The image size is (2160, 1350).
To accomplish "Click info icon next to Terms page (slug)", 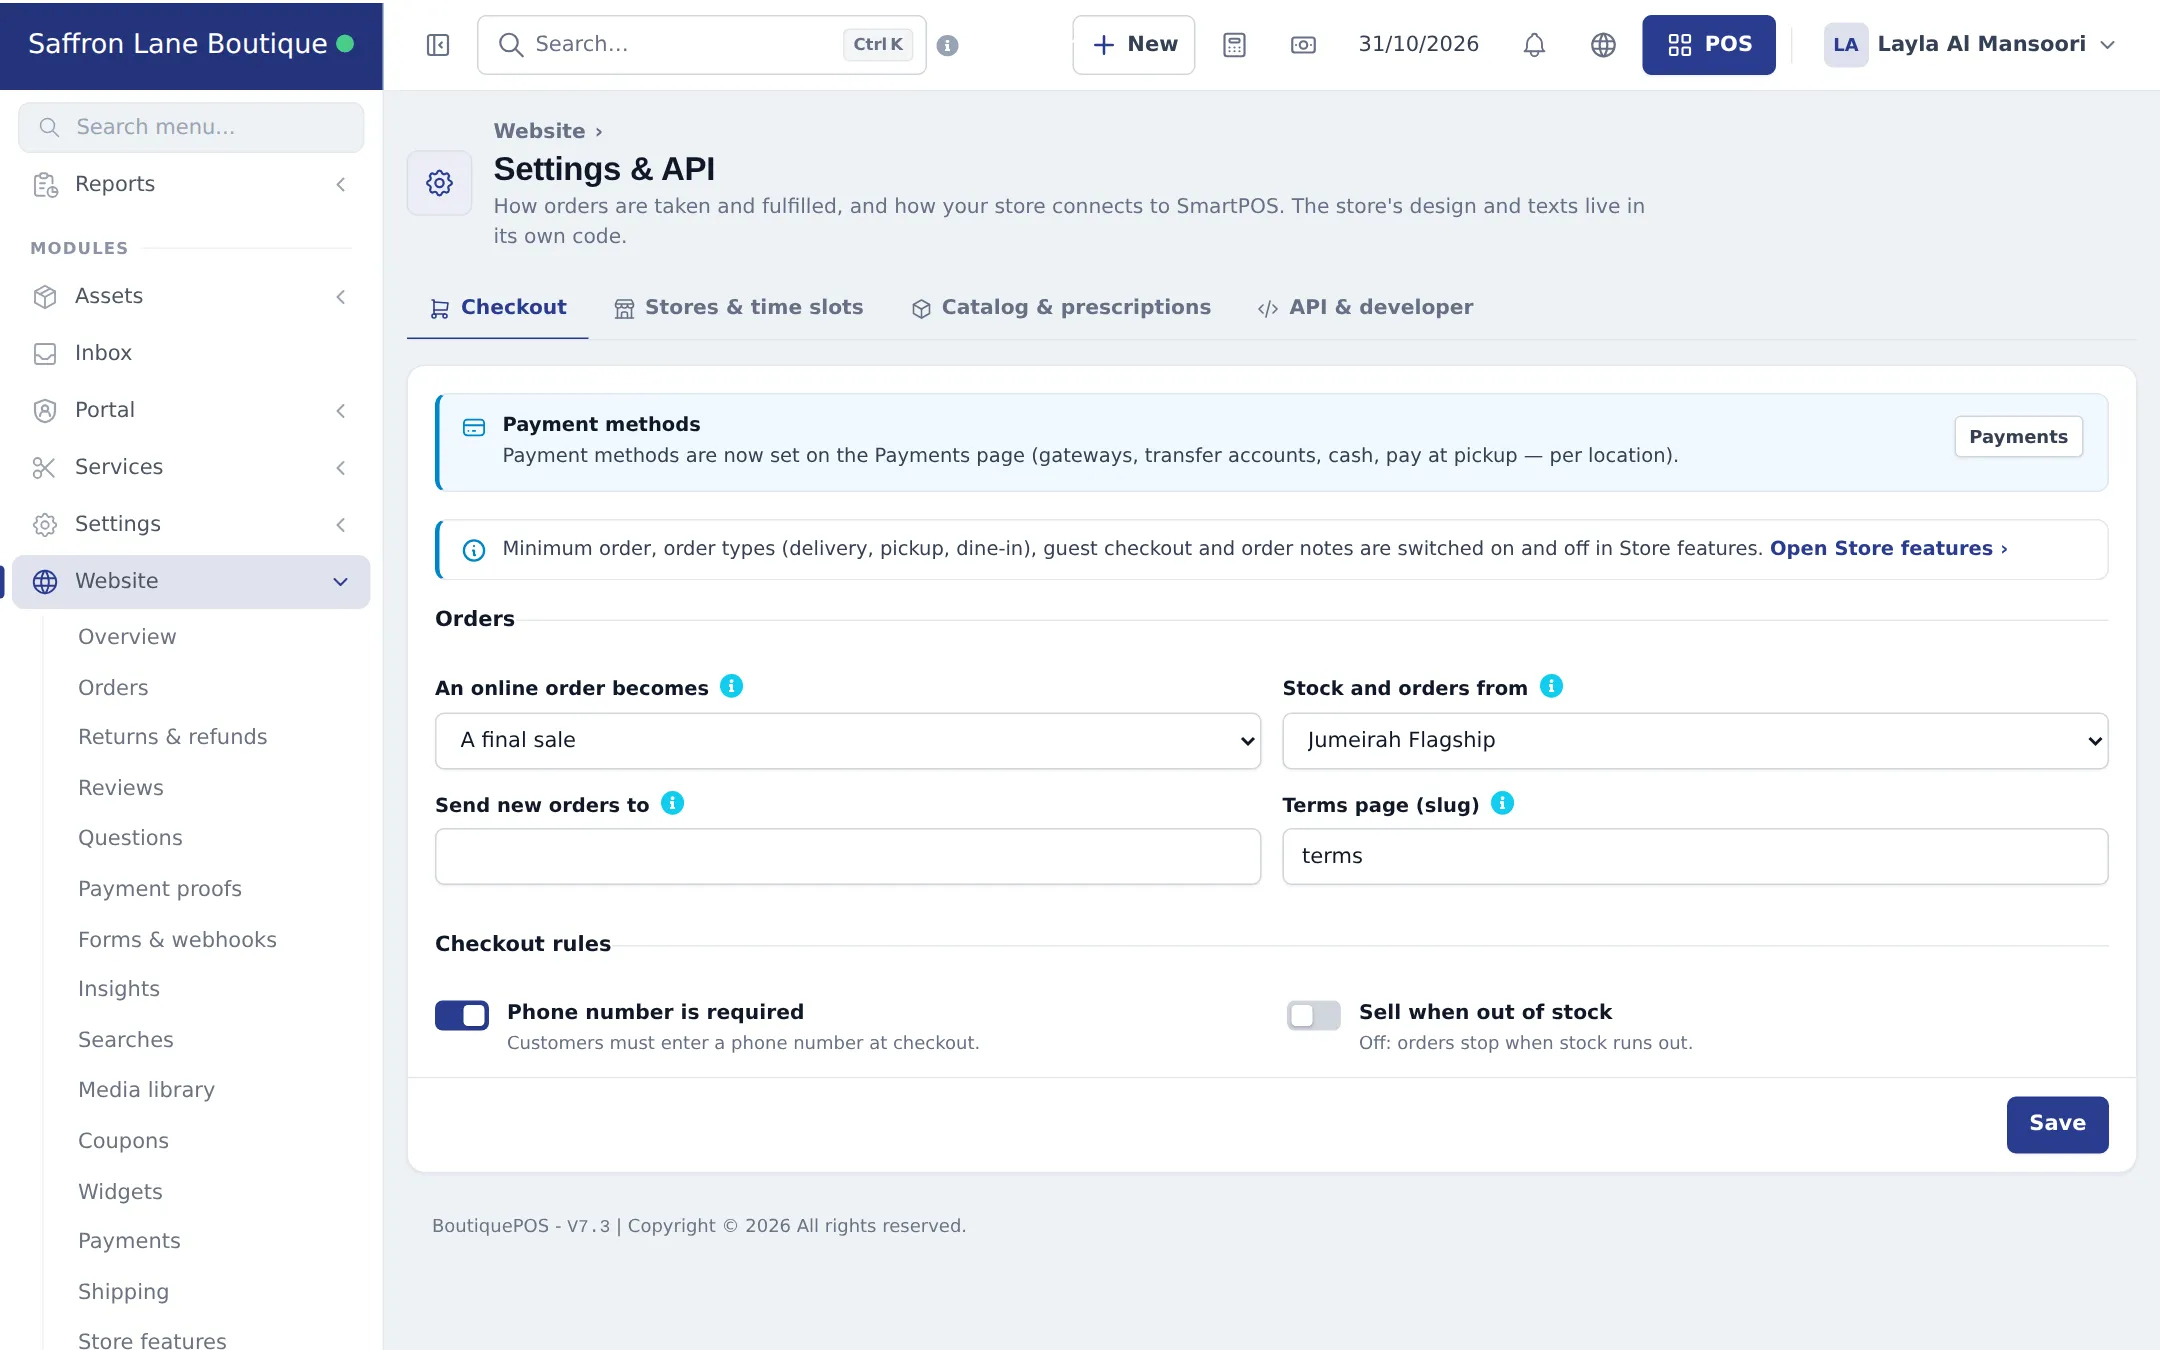I will [1502, 803].
